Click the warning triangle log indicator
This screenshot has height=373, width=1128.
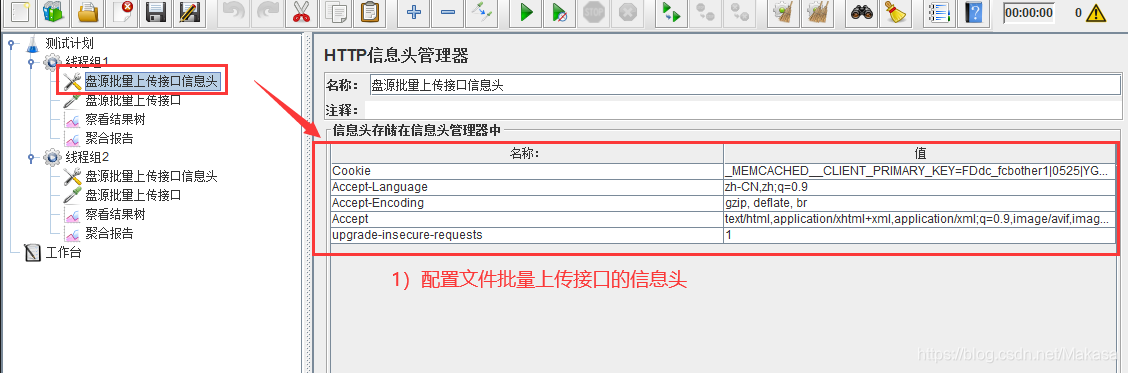(1096, 12)
